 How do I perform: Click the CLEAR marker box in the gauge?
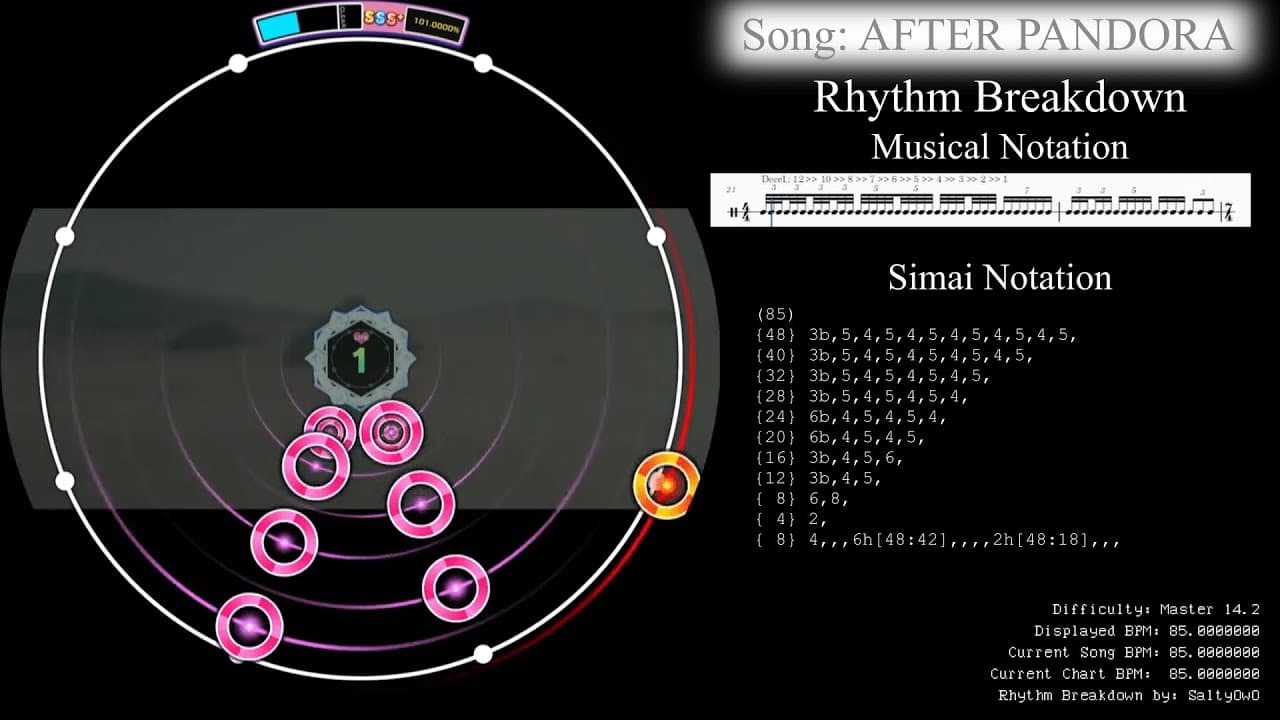coord(350,16)
